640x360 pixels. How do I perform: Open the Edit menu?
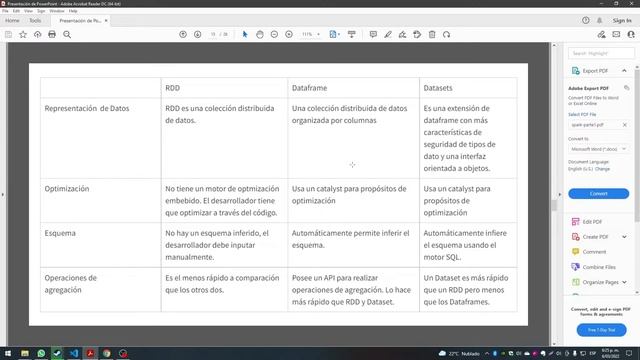(16, 11)
